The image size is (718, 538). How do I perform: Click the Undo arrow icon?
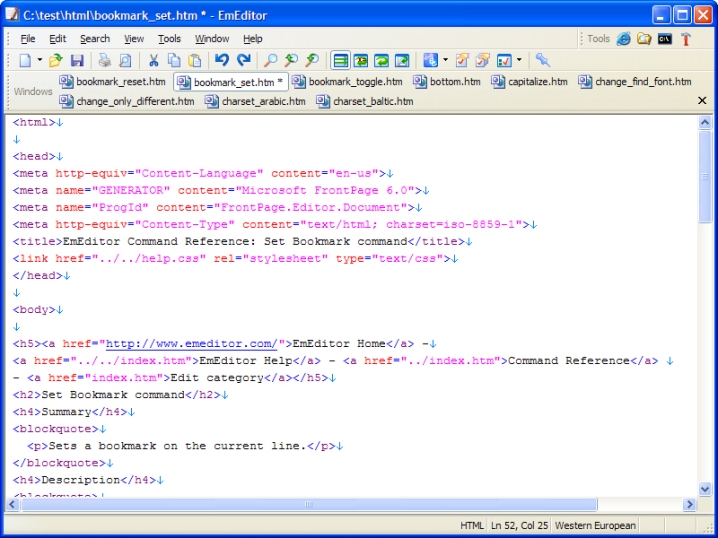[x=221, y=61]
